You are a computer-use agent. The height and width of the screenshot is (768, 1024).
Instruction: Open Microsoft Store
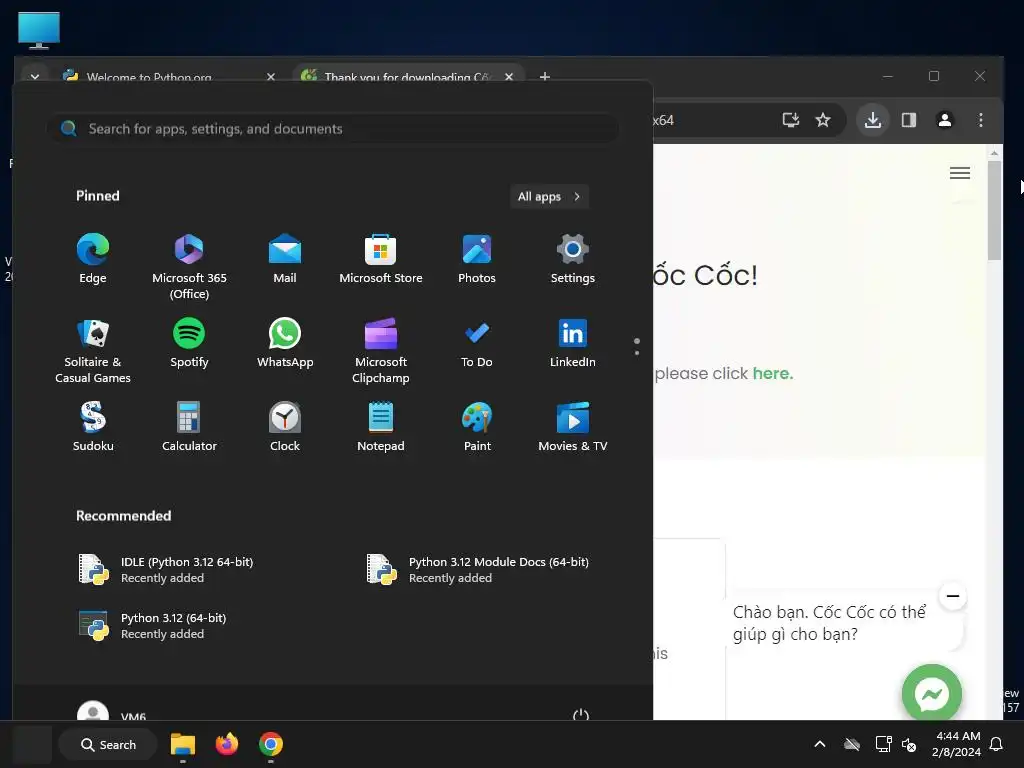tap(381, 259)
